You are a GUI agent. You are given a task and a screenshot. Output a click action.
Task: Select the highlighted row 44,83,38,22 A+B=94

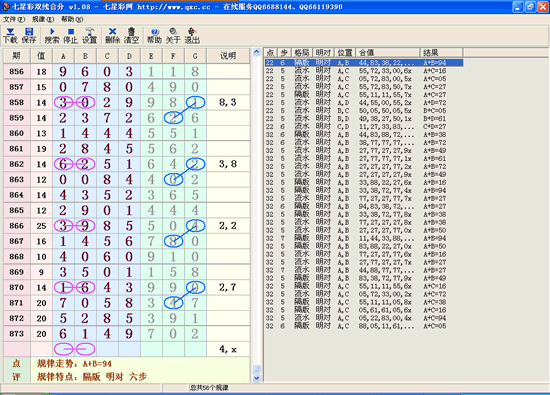(364, 63)
